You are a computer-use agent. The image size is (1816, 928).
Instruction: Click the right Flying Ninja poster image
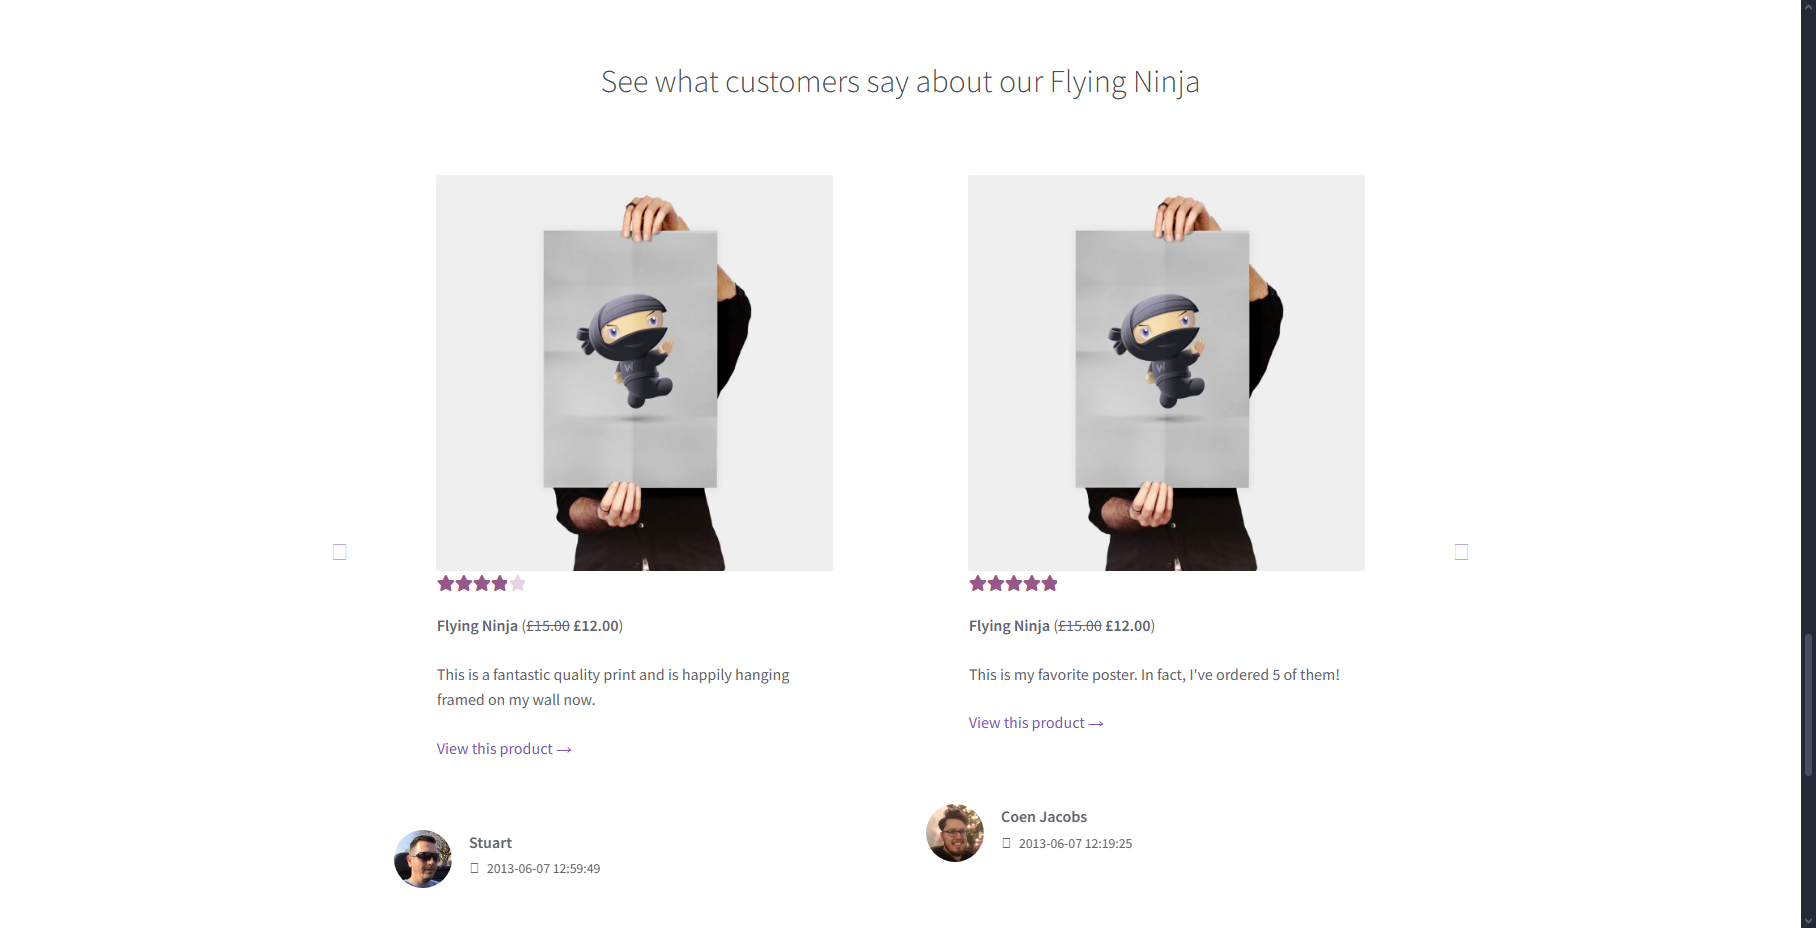pyautogui.click(x=1165, y=373)
